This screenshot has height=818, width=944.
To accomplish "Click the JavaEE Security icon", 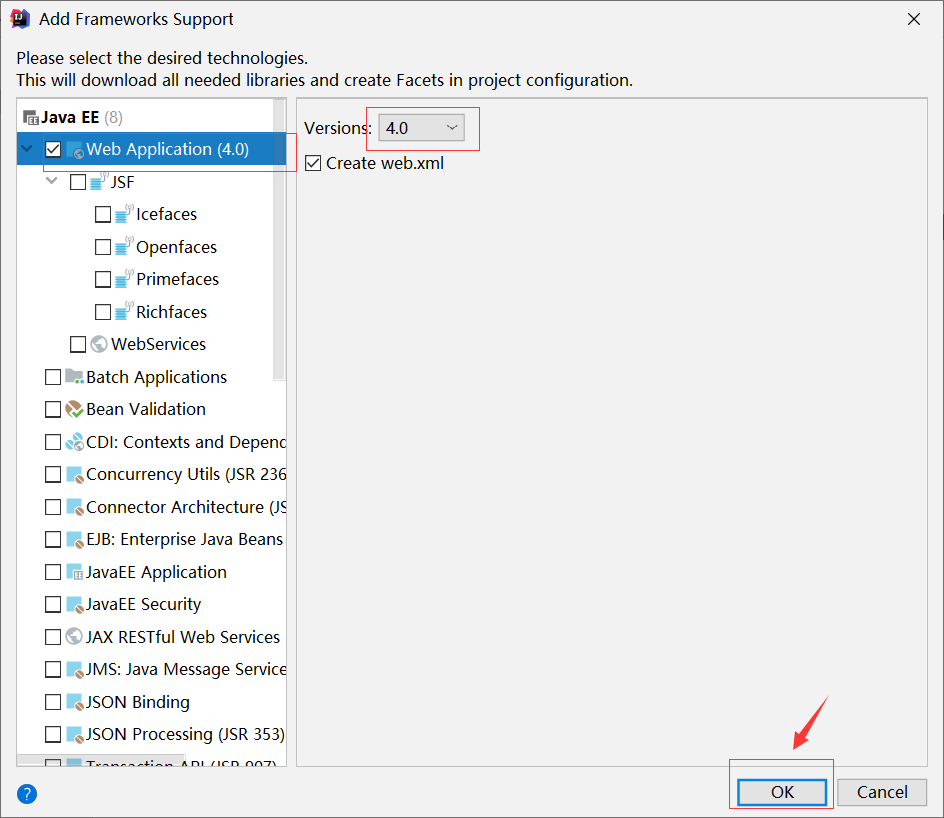I will pyautogui.click(x=74, y=604).
